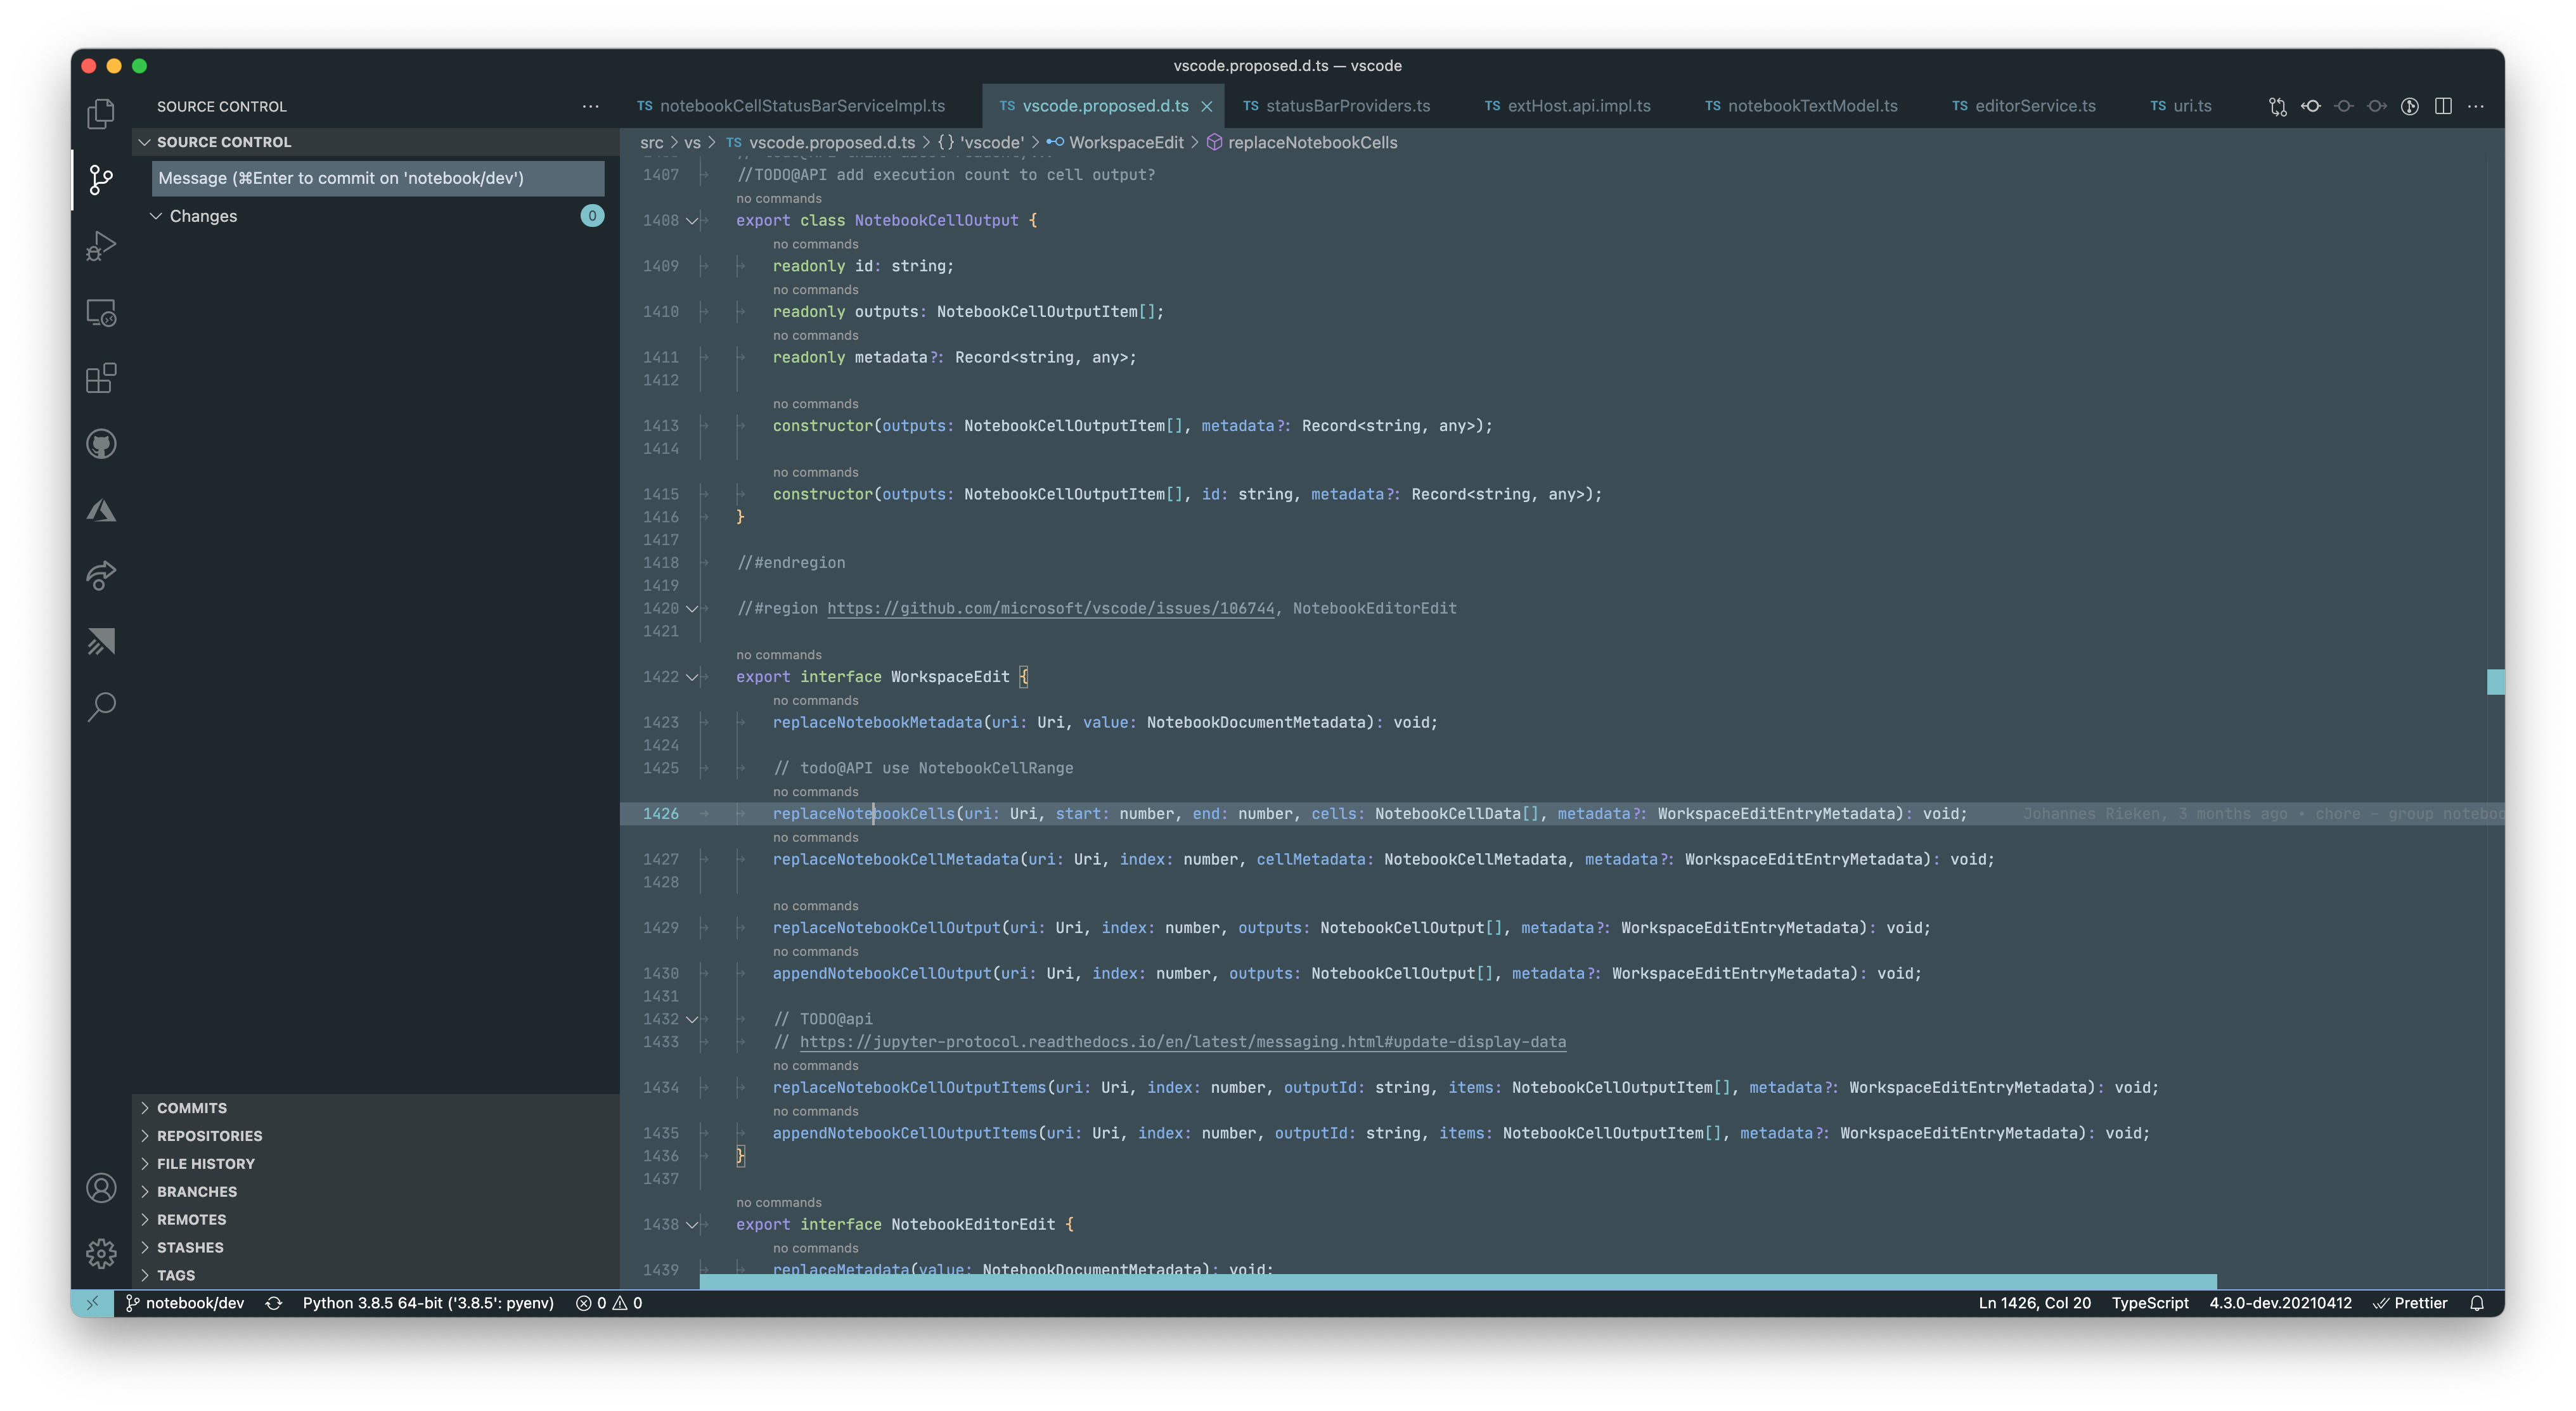Viewport: 2576px width, 1411px height.
Task: Open the GitHub issue 106744 link
Action: 1050,608
